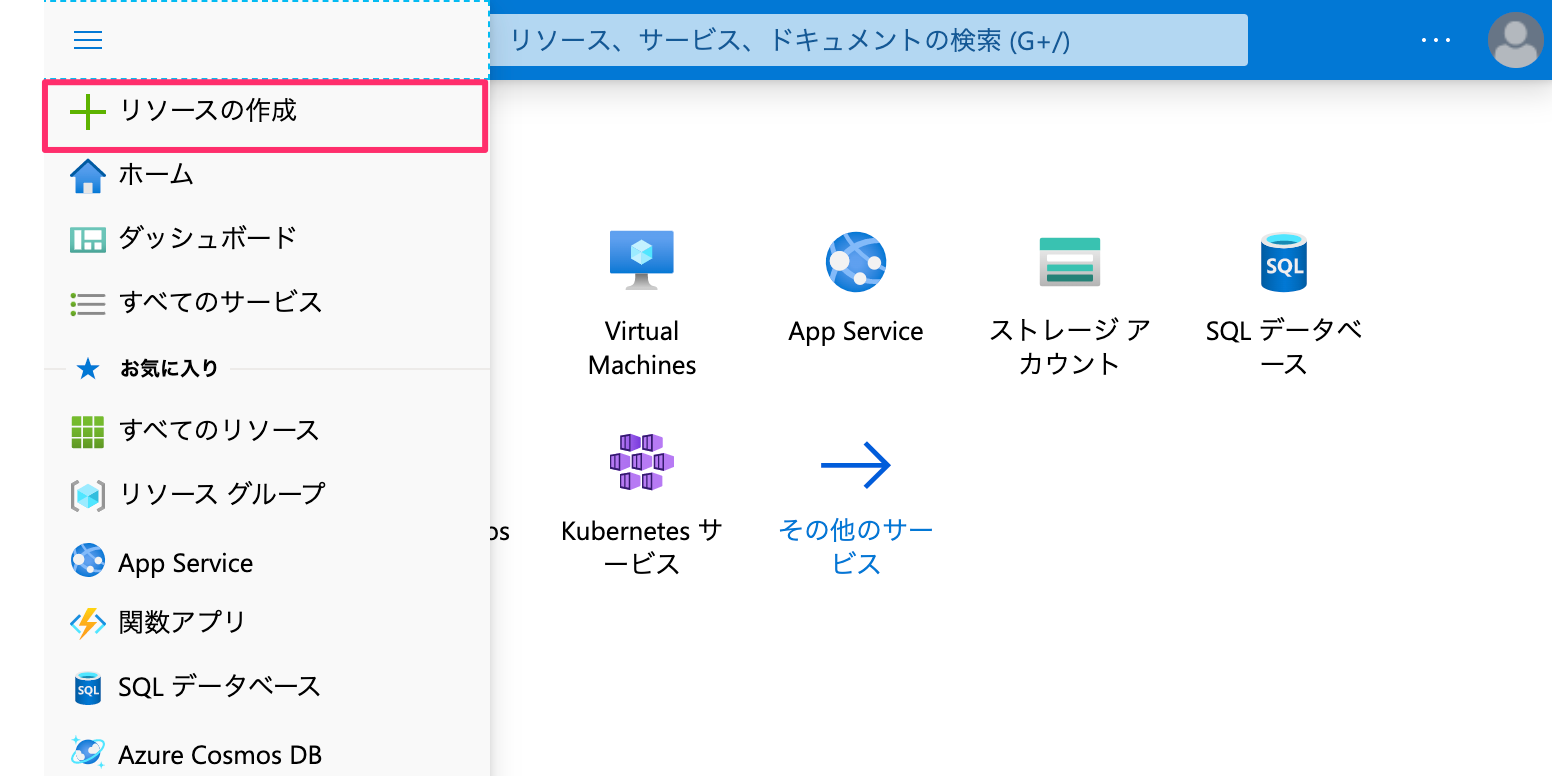The height and width of the screenshot is (776, 1552).
Task: Open SQL データベース label in main services
Action: point(1284,347)
